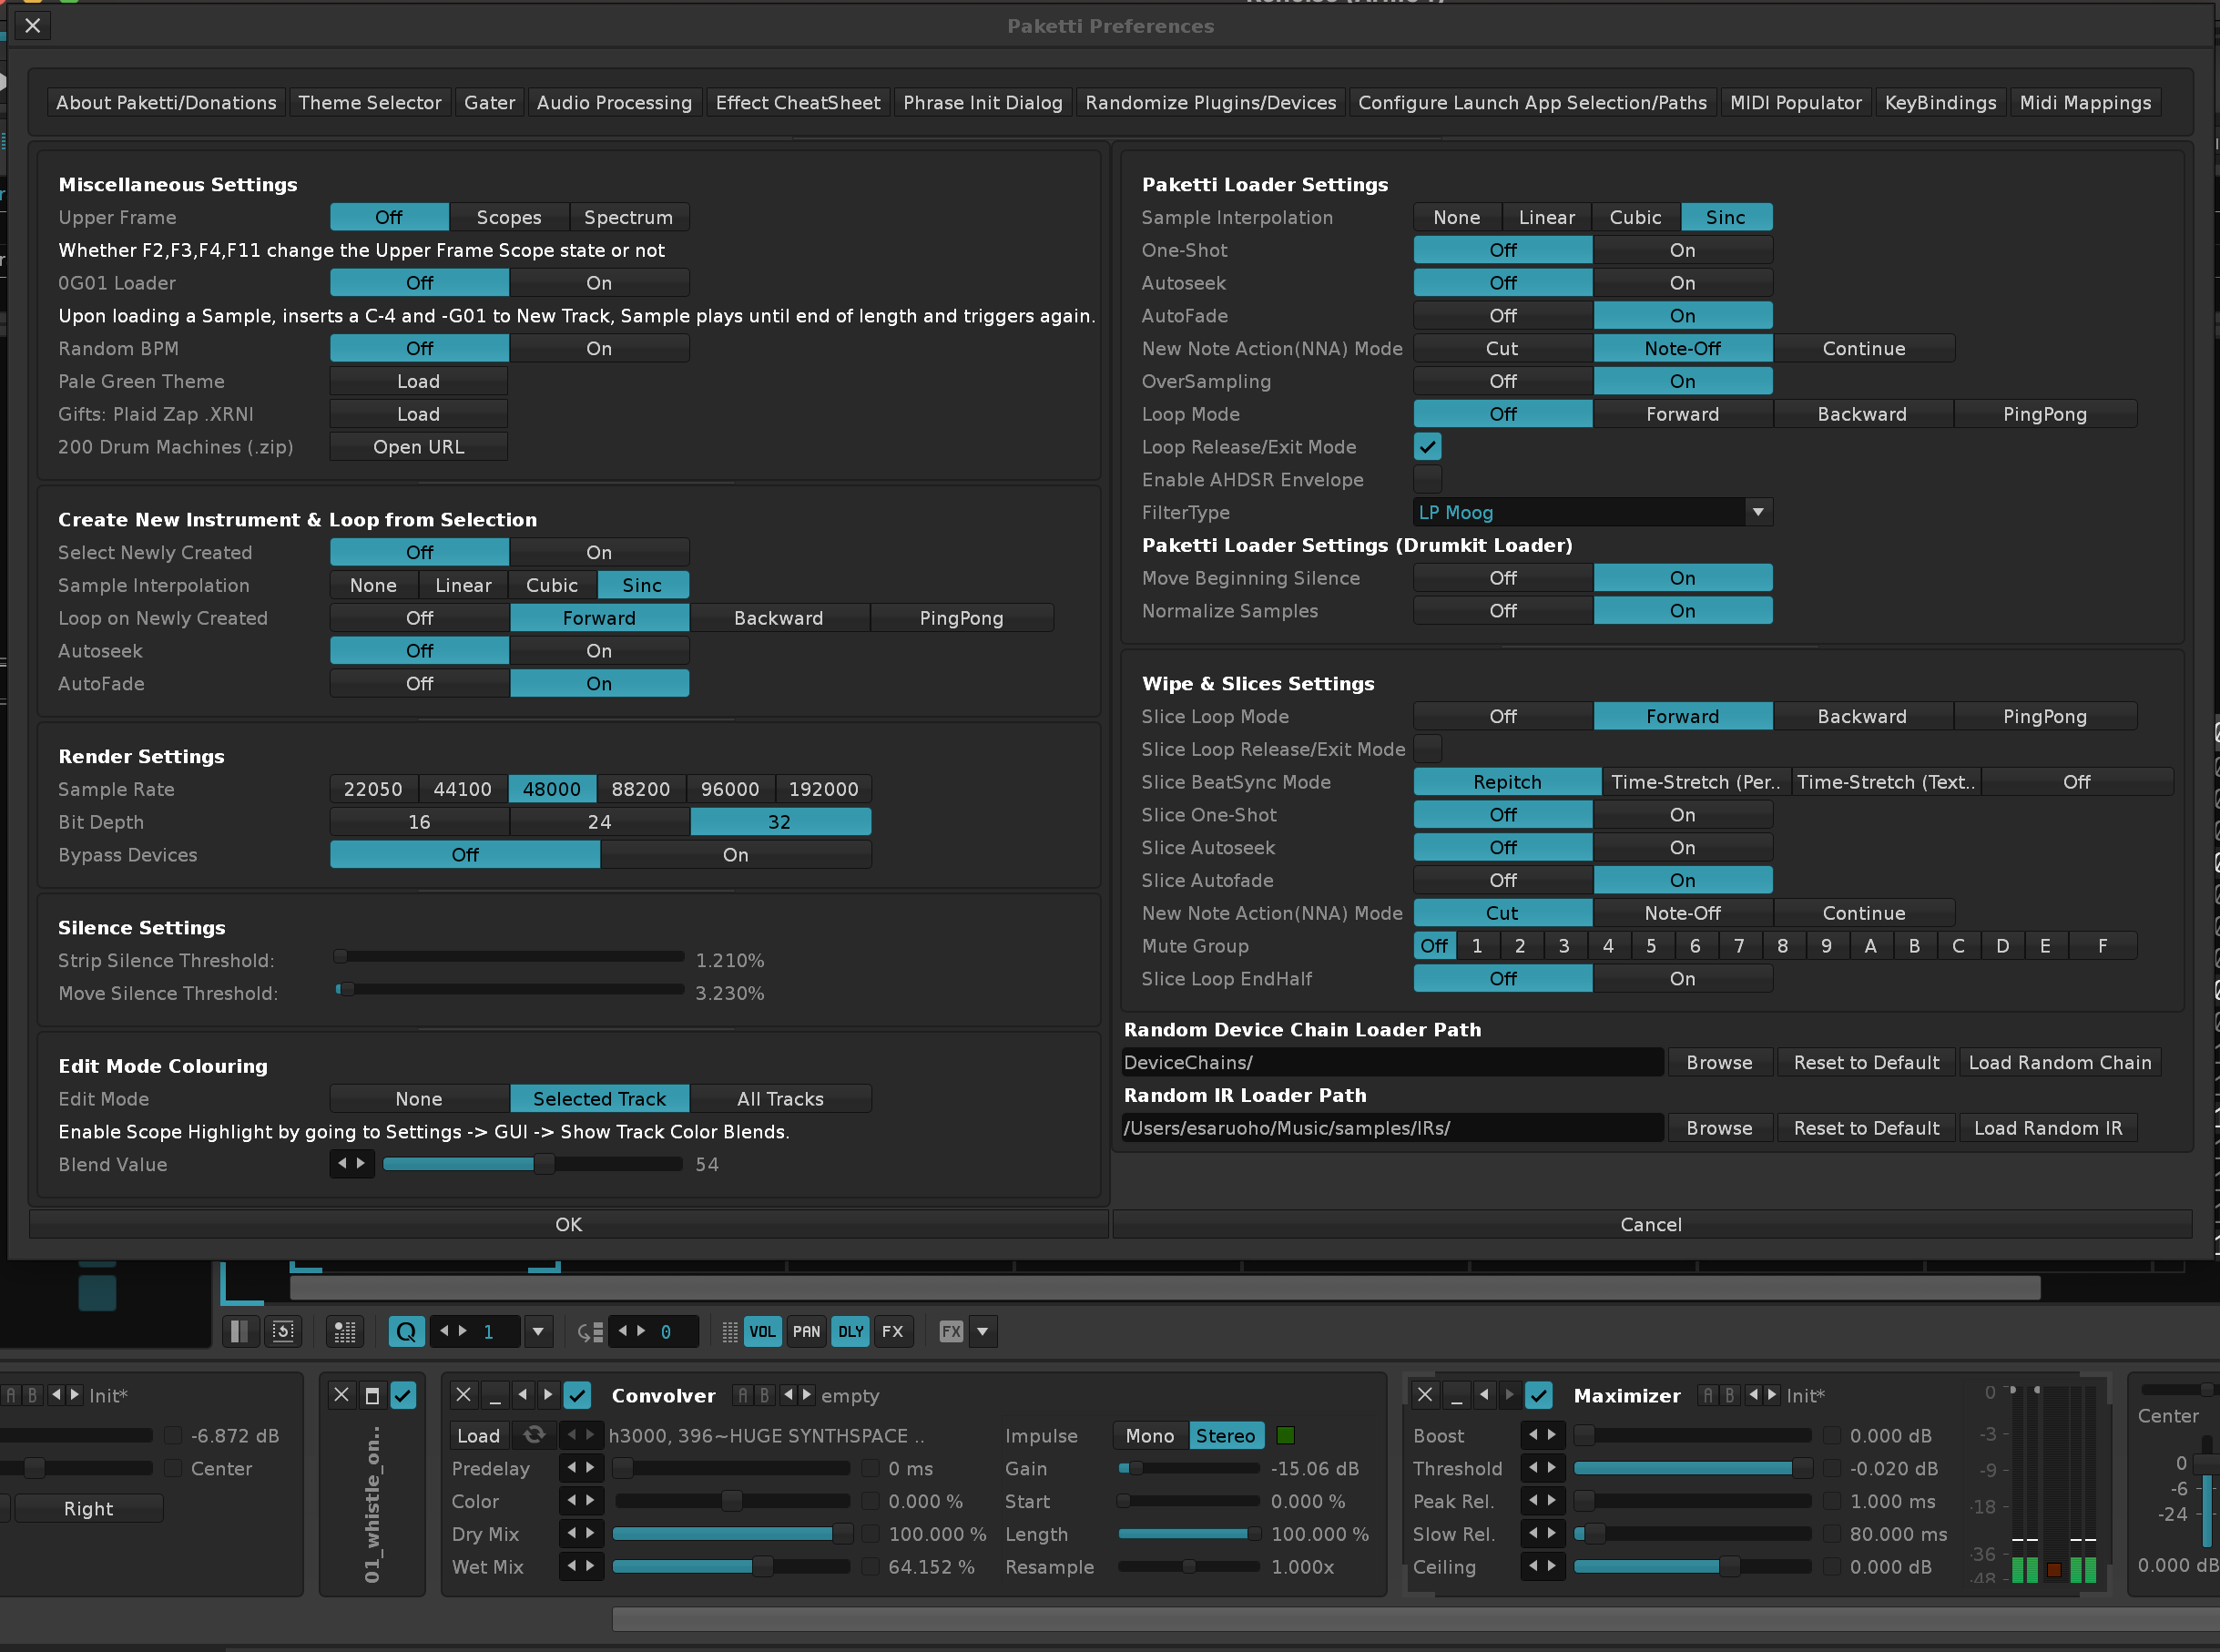The image size is (2220, 1652).
Task: Minimize the Convolver device panel
Action: pos(494,1395)
